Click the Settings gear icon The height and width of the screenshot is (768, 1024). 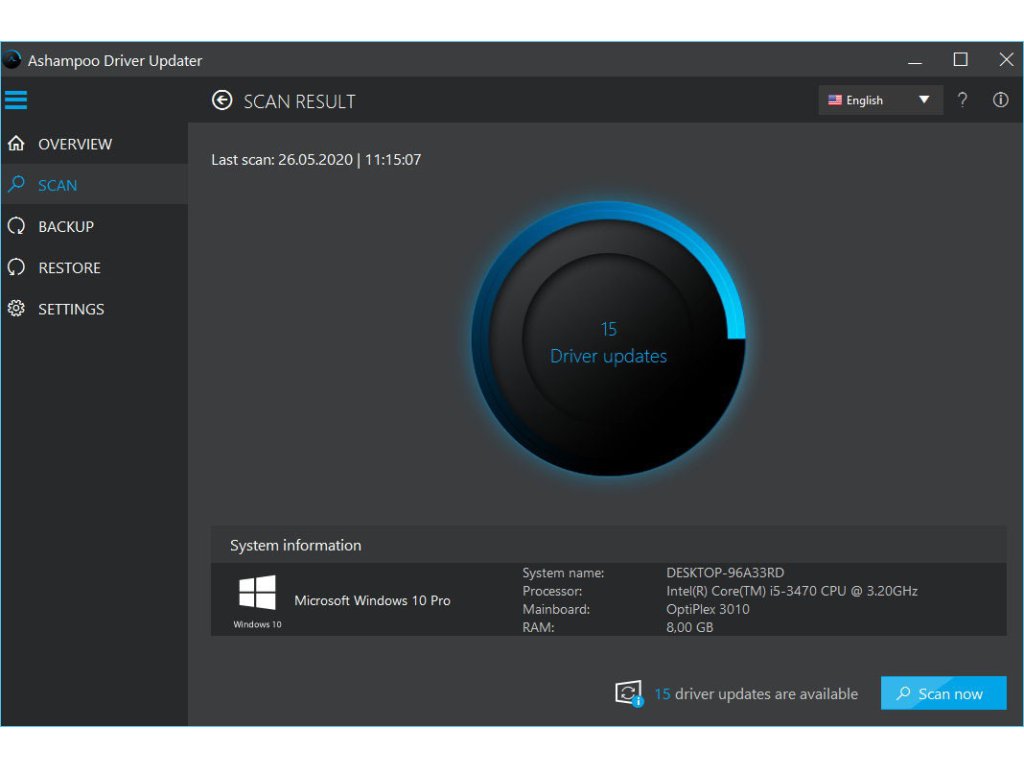coord(16,309)
